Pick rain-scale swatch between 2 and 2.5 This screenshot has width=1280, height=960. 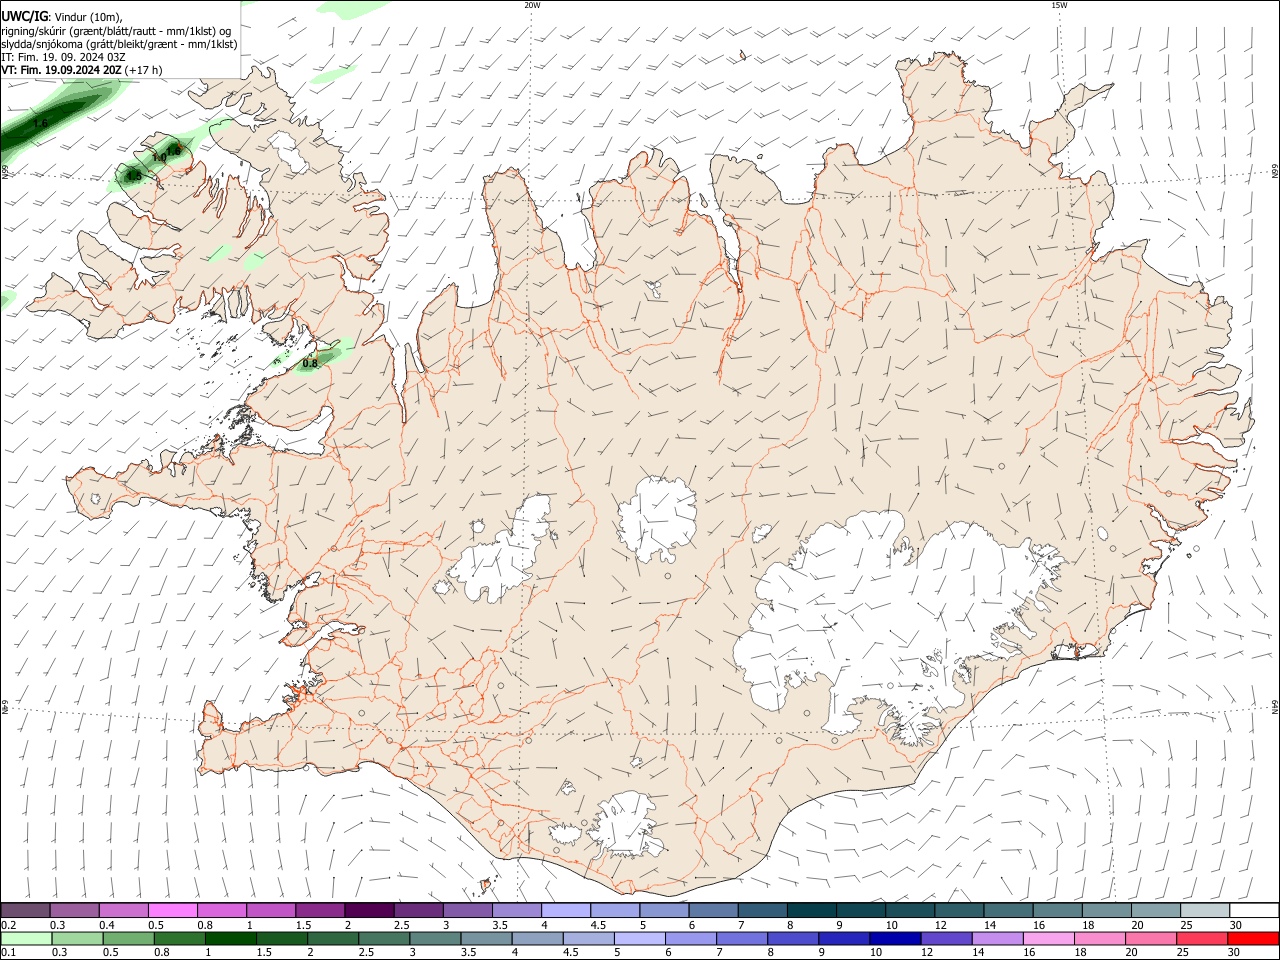pos(332,938)
